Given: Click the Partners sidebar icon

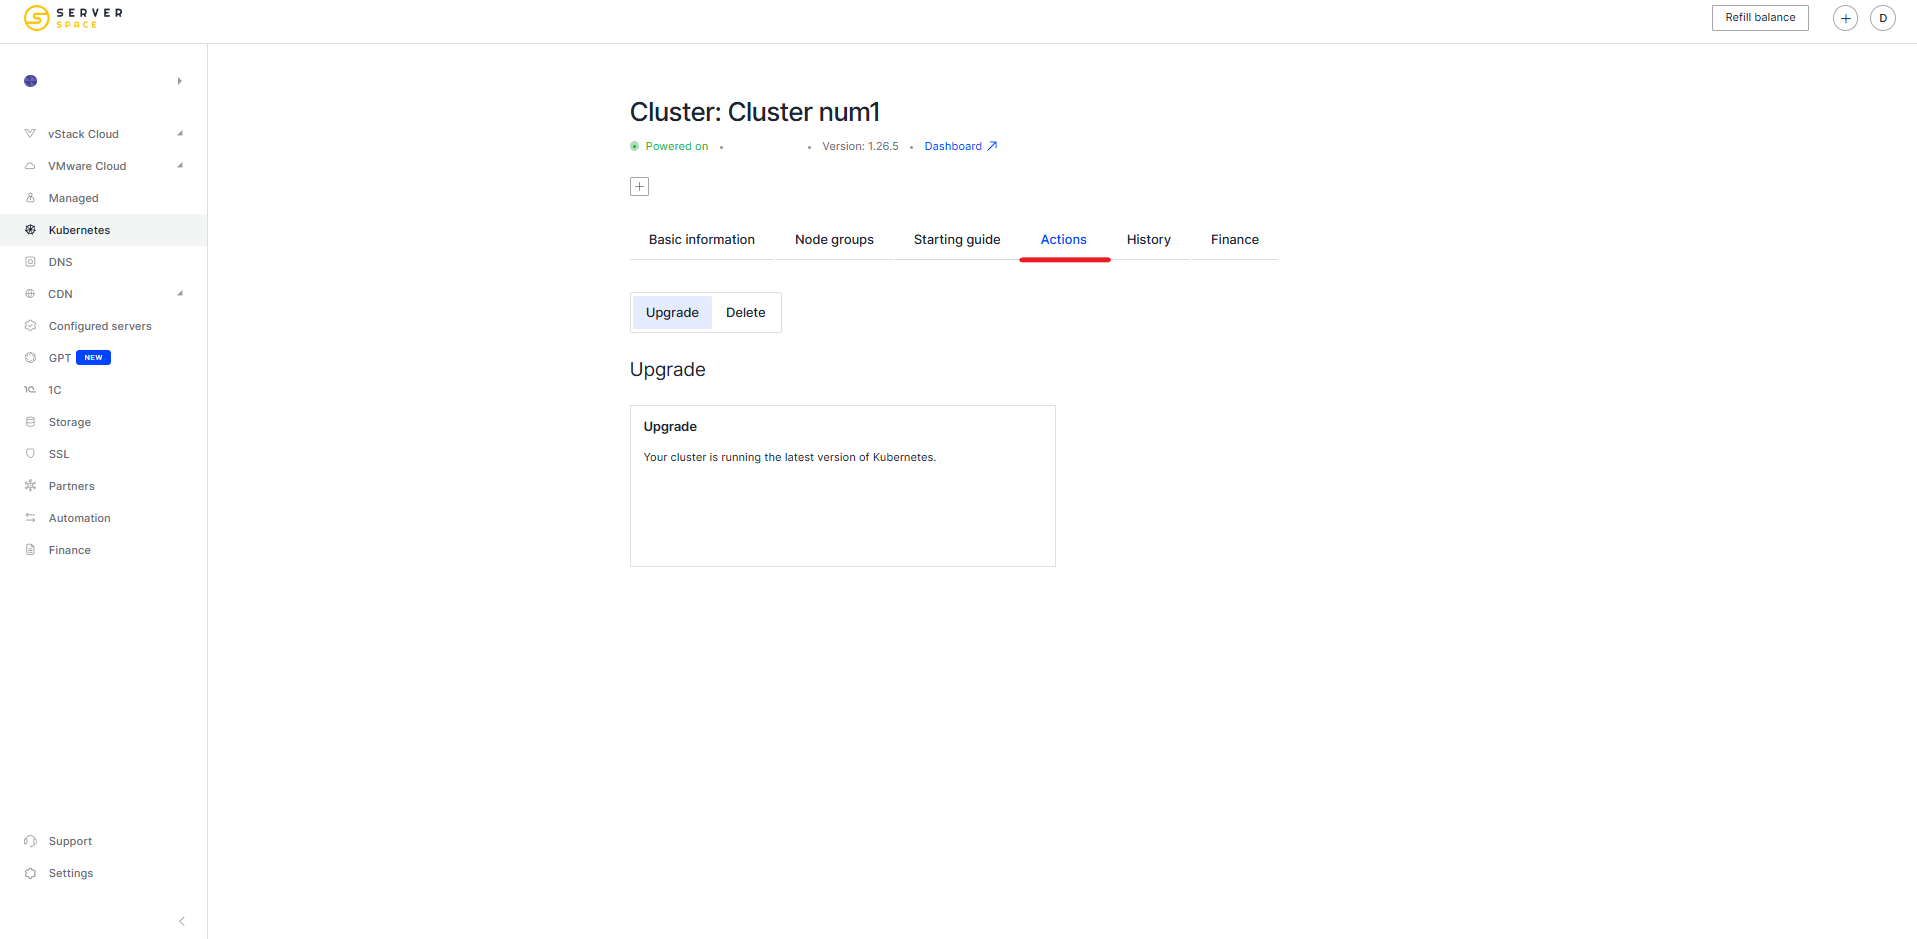Looking at the screenshot, I should coord(30,486).
